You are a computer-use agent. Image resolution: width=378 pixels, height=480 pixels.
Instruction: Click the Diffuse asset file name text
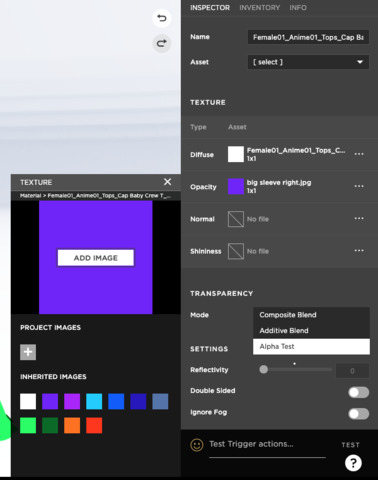click(296, 150)
